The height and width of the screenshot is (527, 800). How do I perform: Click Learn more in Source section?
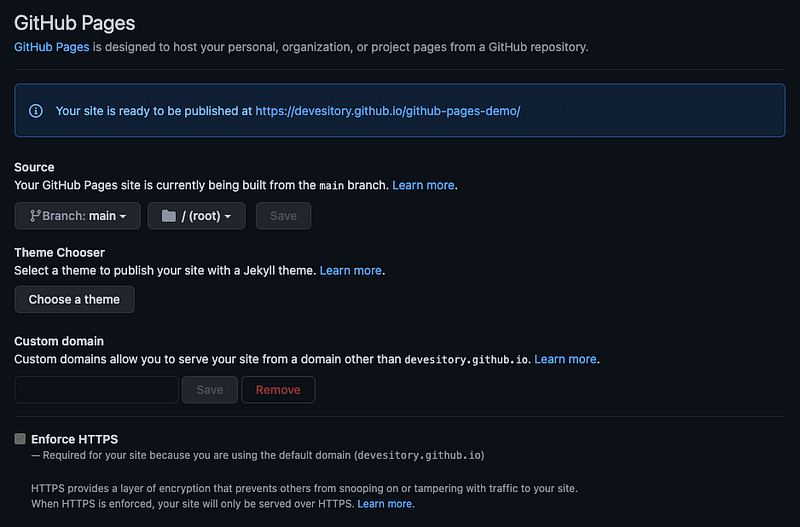pyautogui.click(x=423, y=185)
